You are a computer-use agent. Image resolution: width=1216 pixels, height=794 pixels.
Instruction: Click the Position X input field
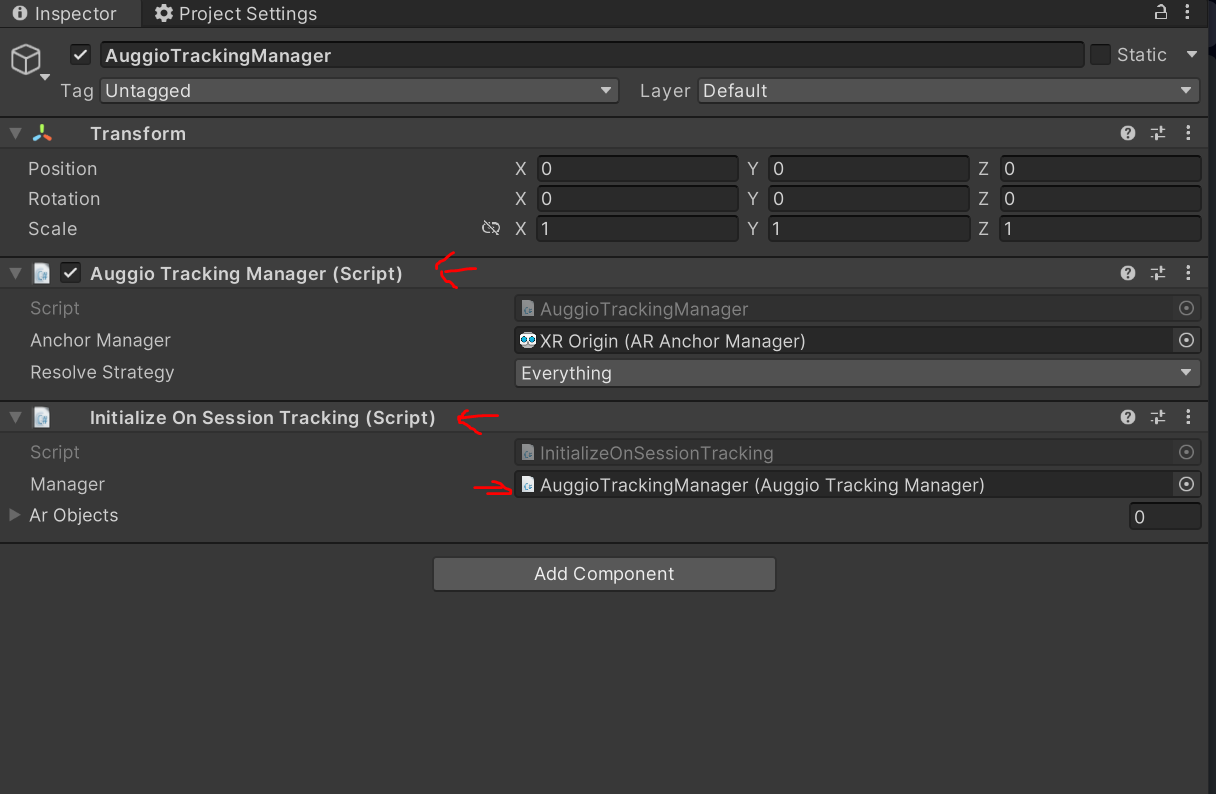[637, 169]
